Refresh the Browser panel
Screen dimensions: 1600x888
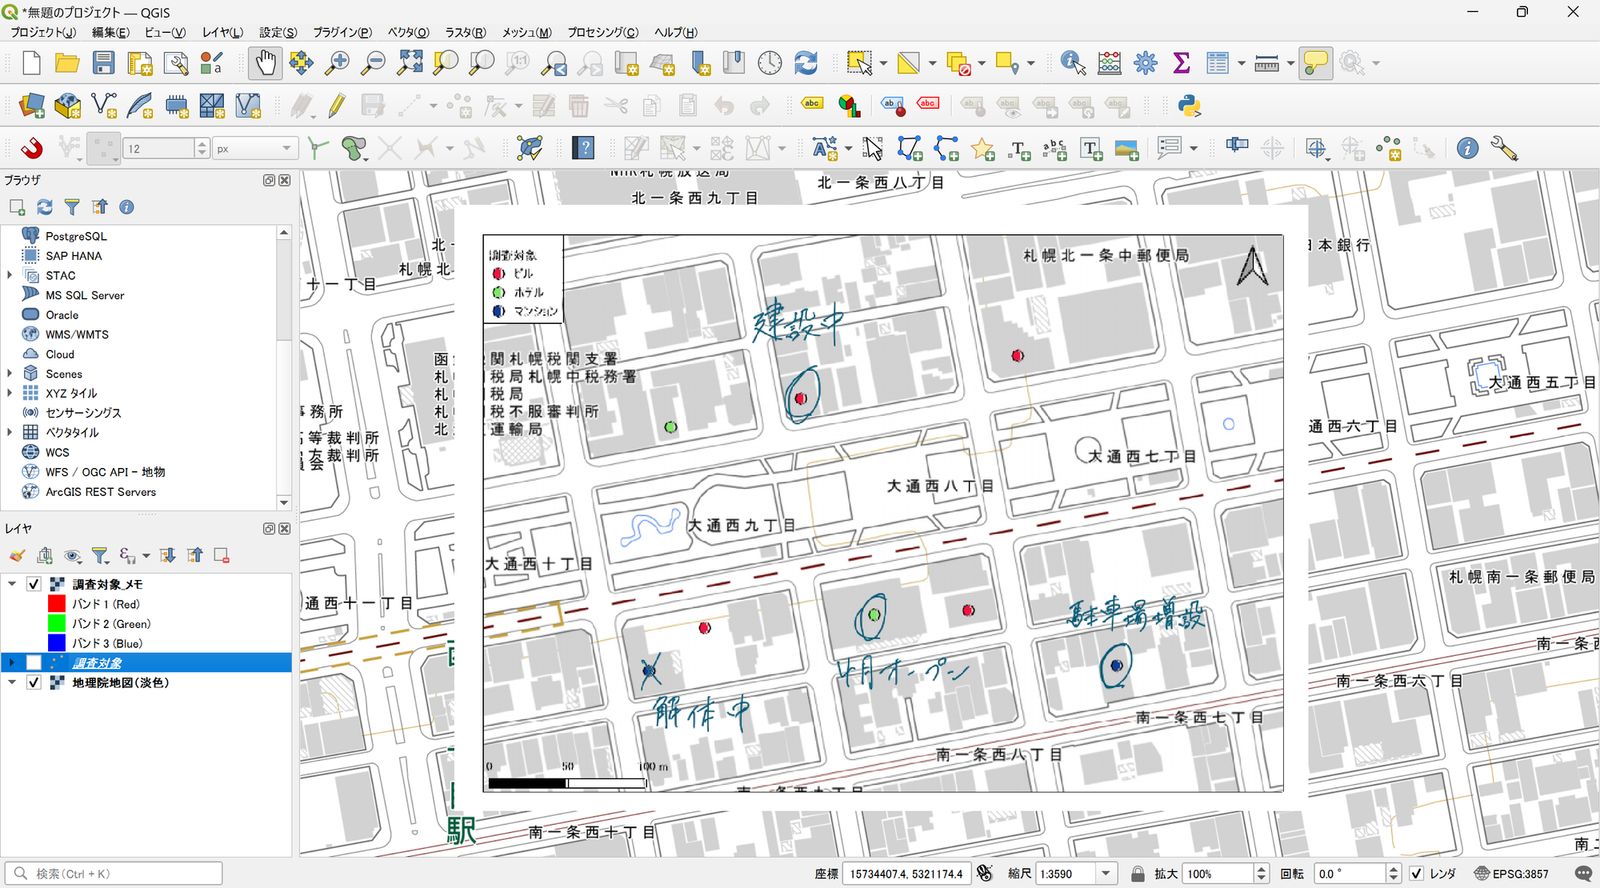(x=44, y=207)
